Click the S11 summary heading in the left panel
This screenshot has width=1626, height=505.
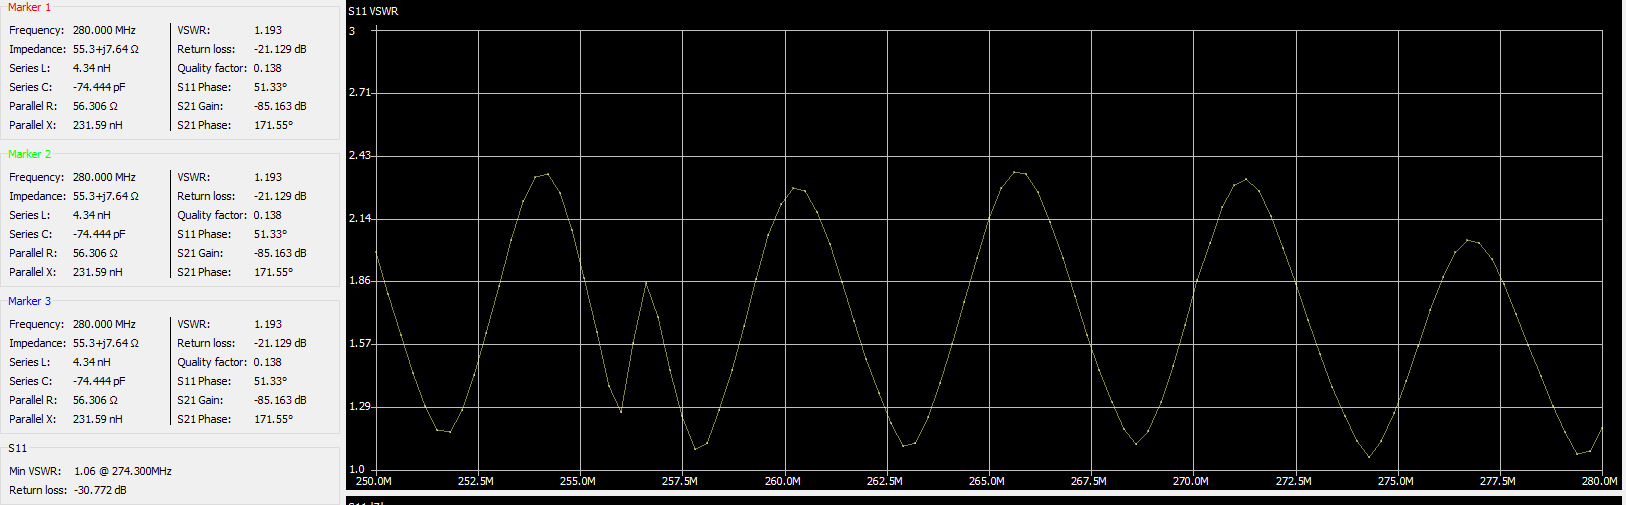[x=18, y=448]
